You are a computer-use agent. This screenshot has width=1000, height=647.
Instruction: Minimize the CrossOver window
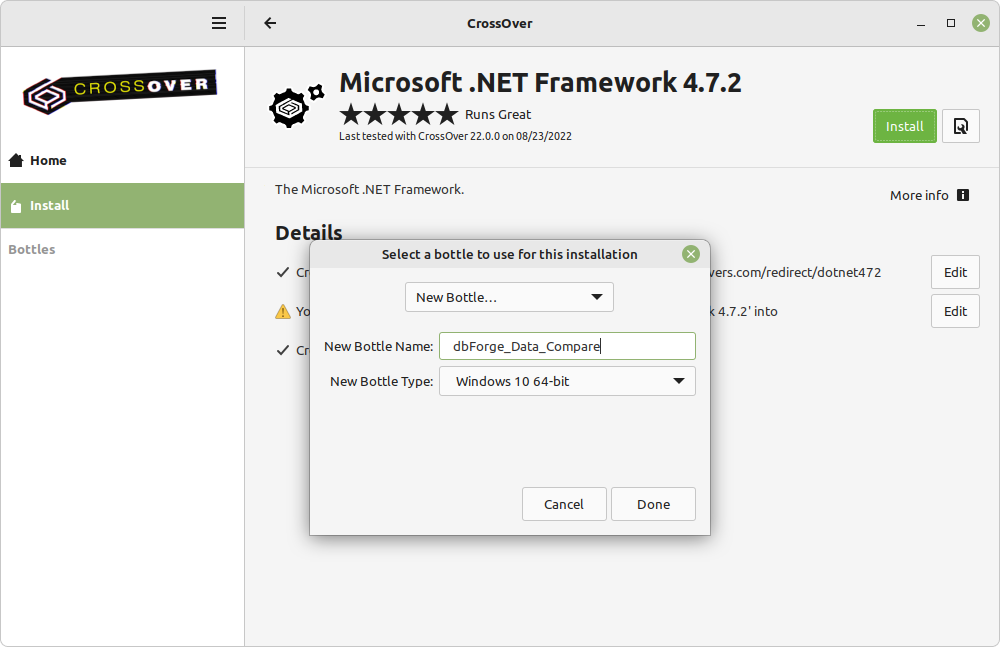point(921,24)
